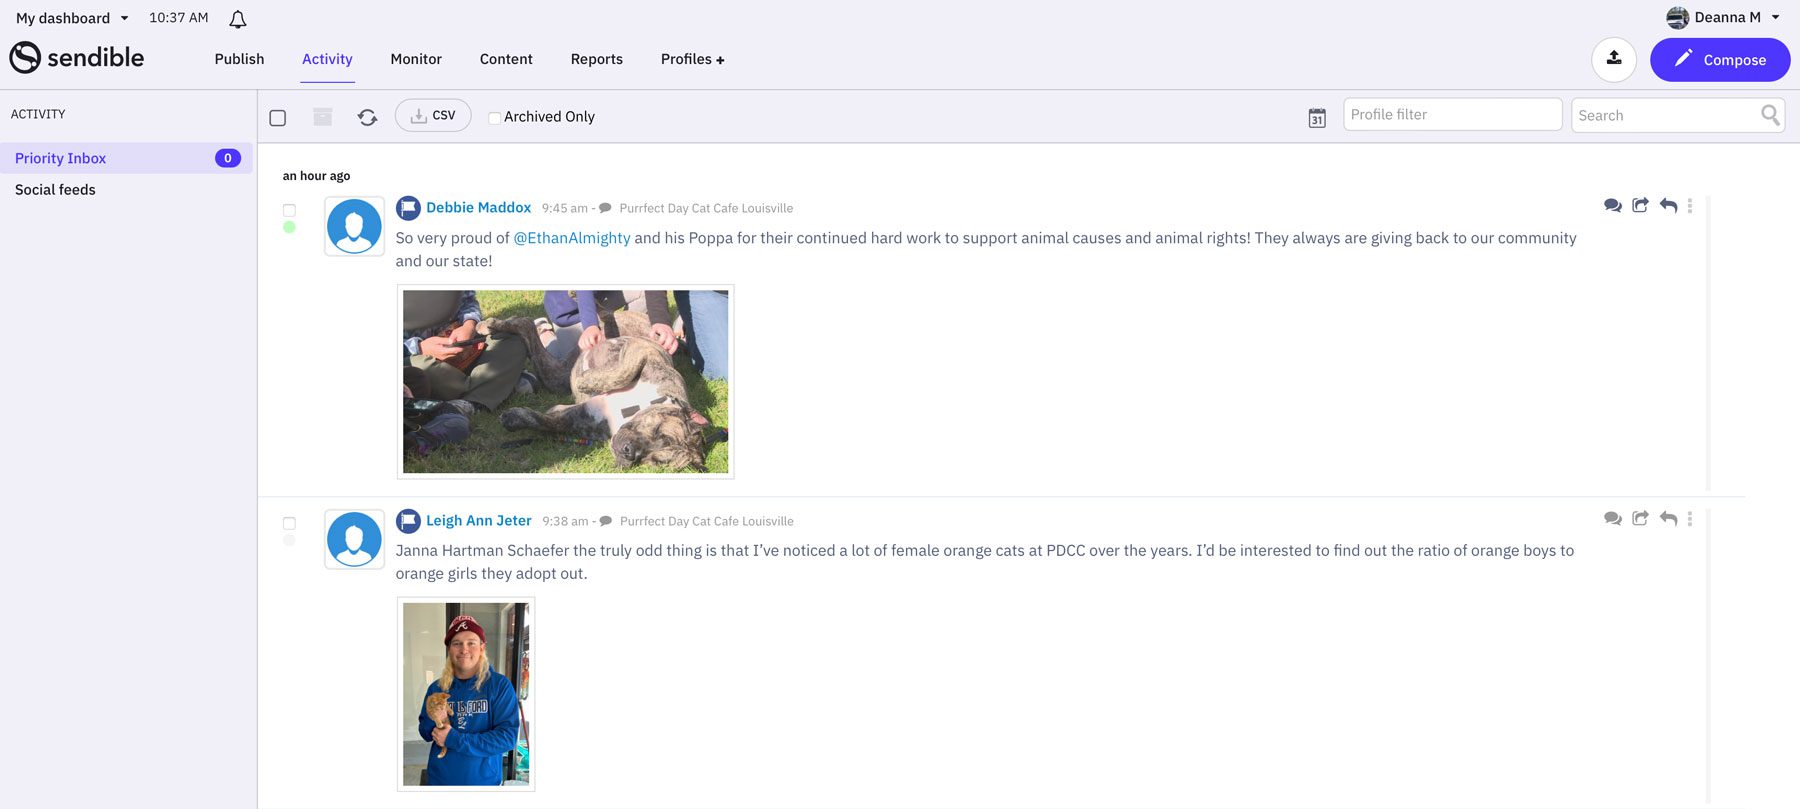
Task: Open the photo thumbnail in Leigh Ann's post
Action: point(466,694)
